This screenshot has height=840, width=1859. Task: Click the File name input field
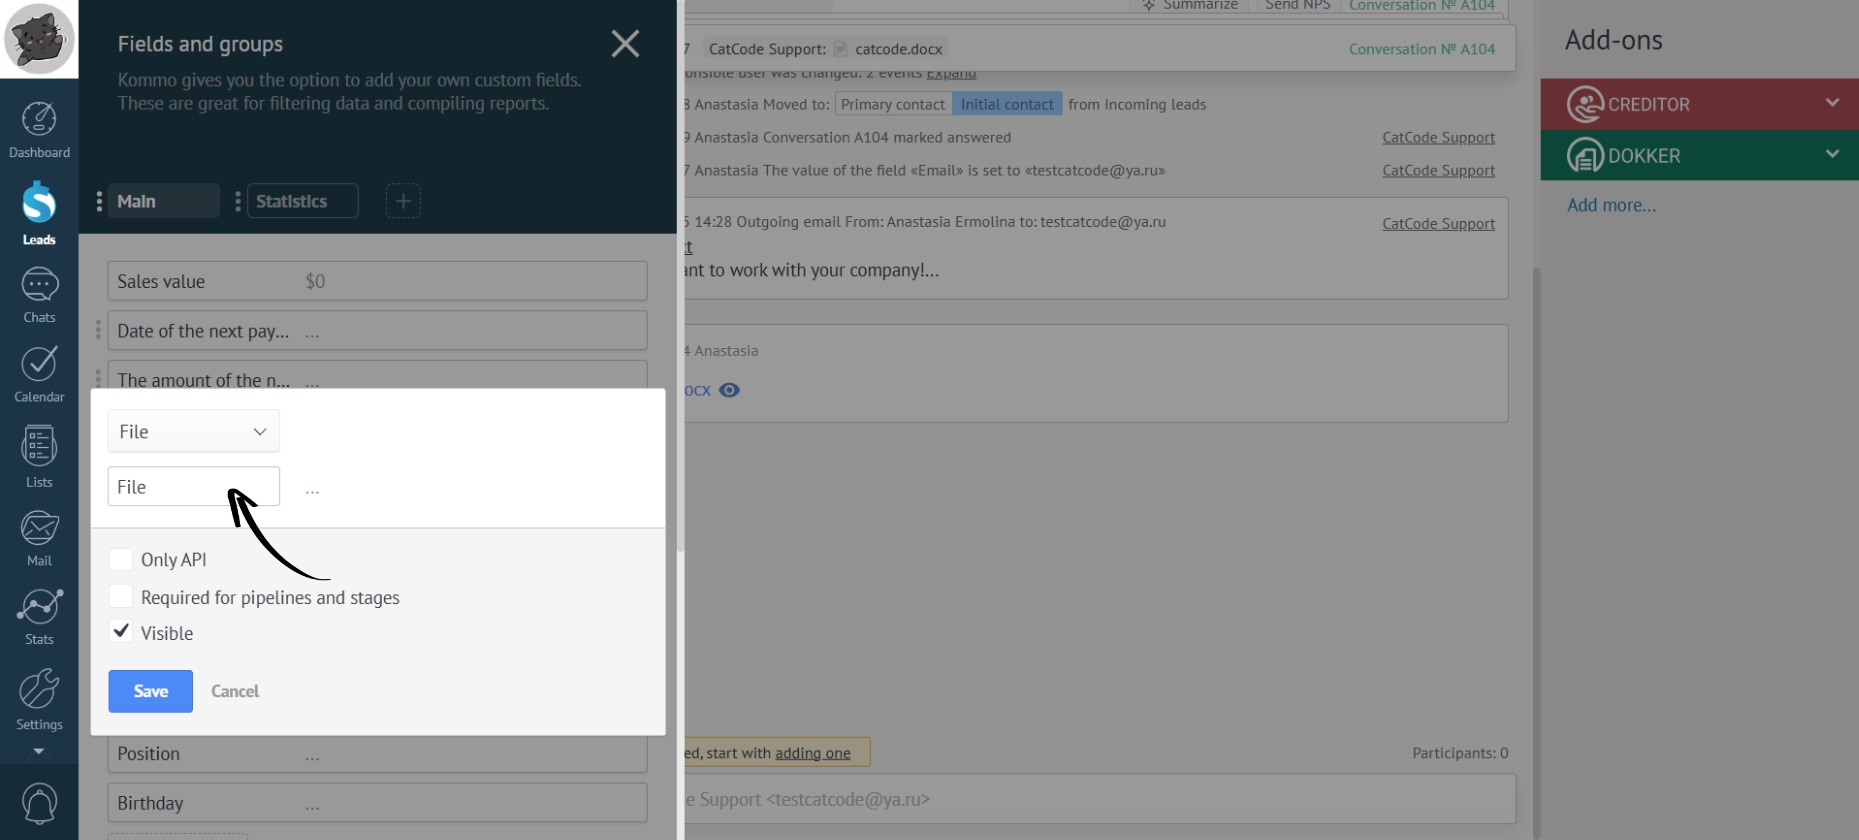[193, 487]
